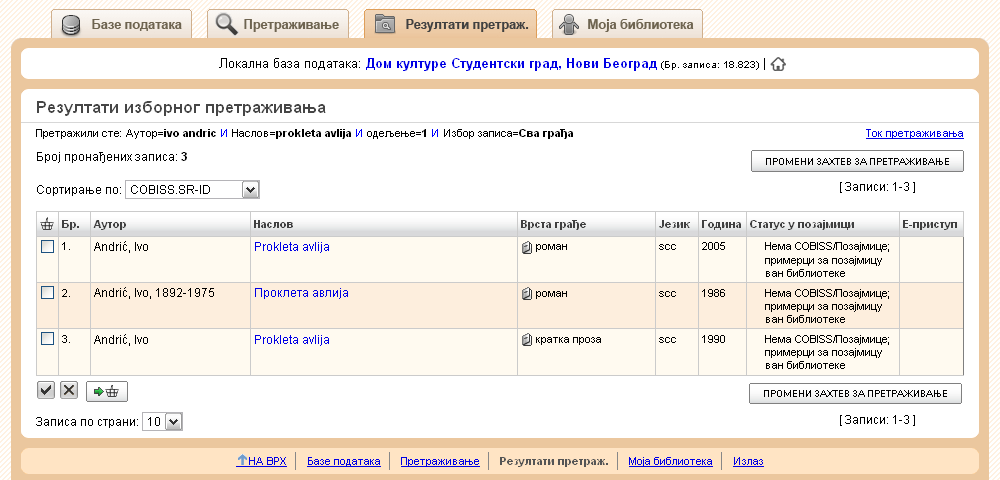The image size is (1000, 480).
Task: Tick the checkbox for record 1
Action: point(47,247)
